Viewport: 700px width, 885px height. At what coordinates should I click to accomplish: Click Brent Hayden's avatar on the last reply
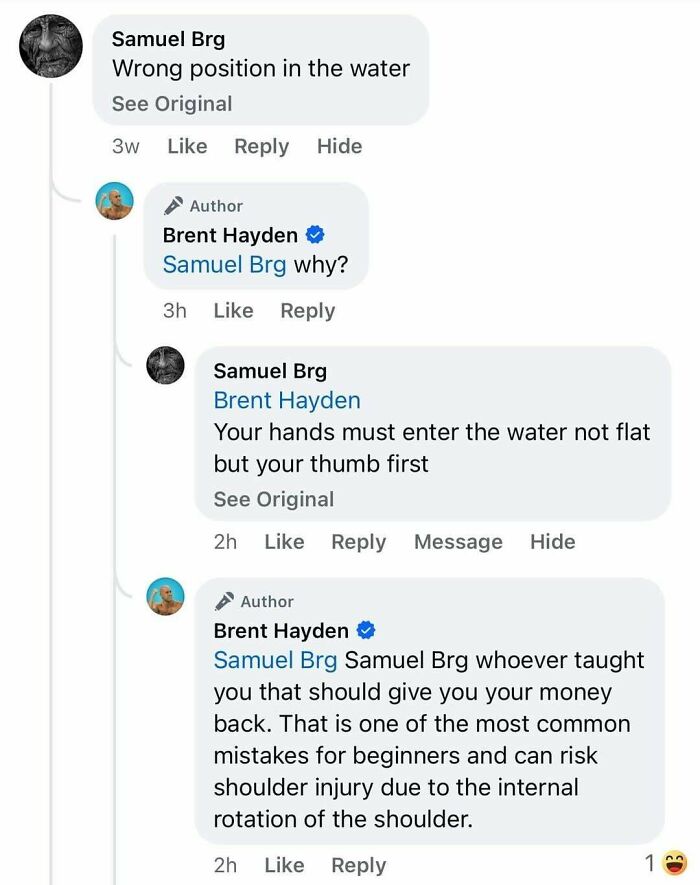click(x=166, y=597)
